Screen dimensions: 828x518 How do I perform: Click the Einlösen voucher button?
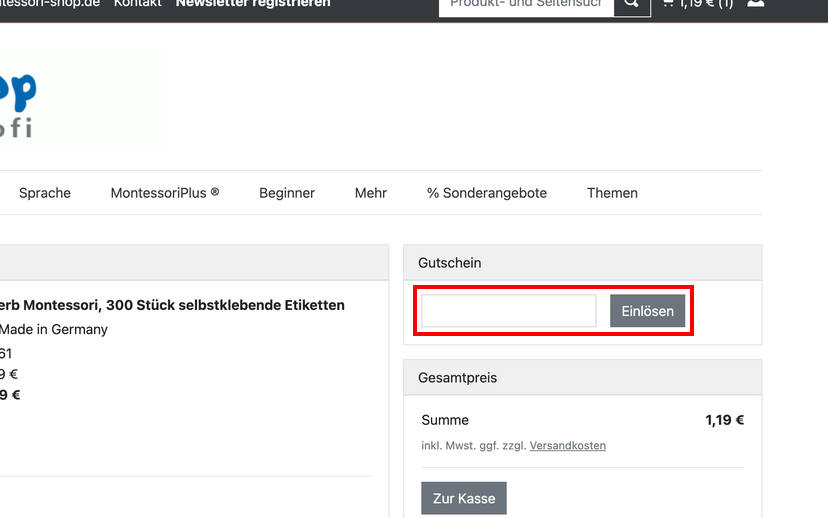pos(647,311)
